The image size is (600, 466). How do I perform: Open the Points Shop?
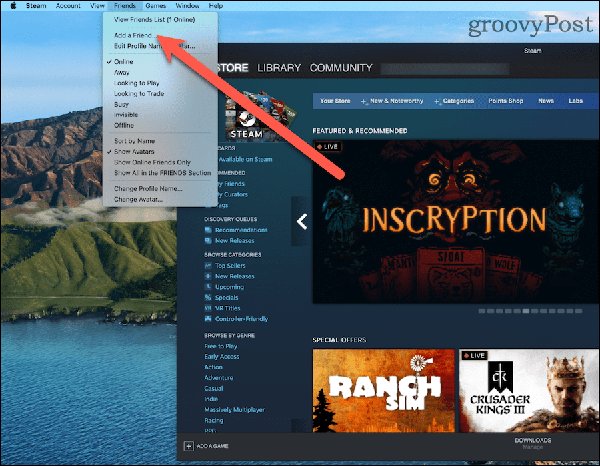click(x=505, y=101)
